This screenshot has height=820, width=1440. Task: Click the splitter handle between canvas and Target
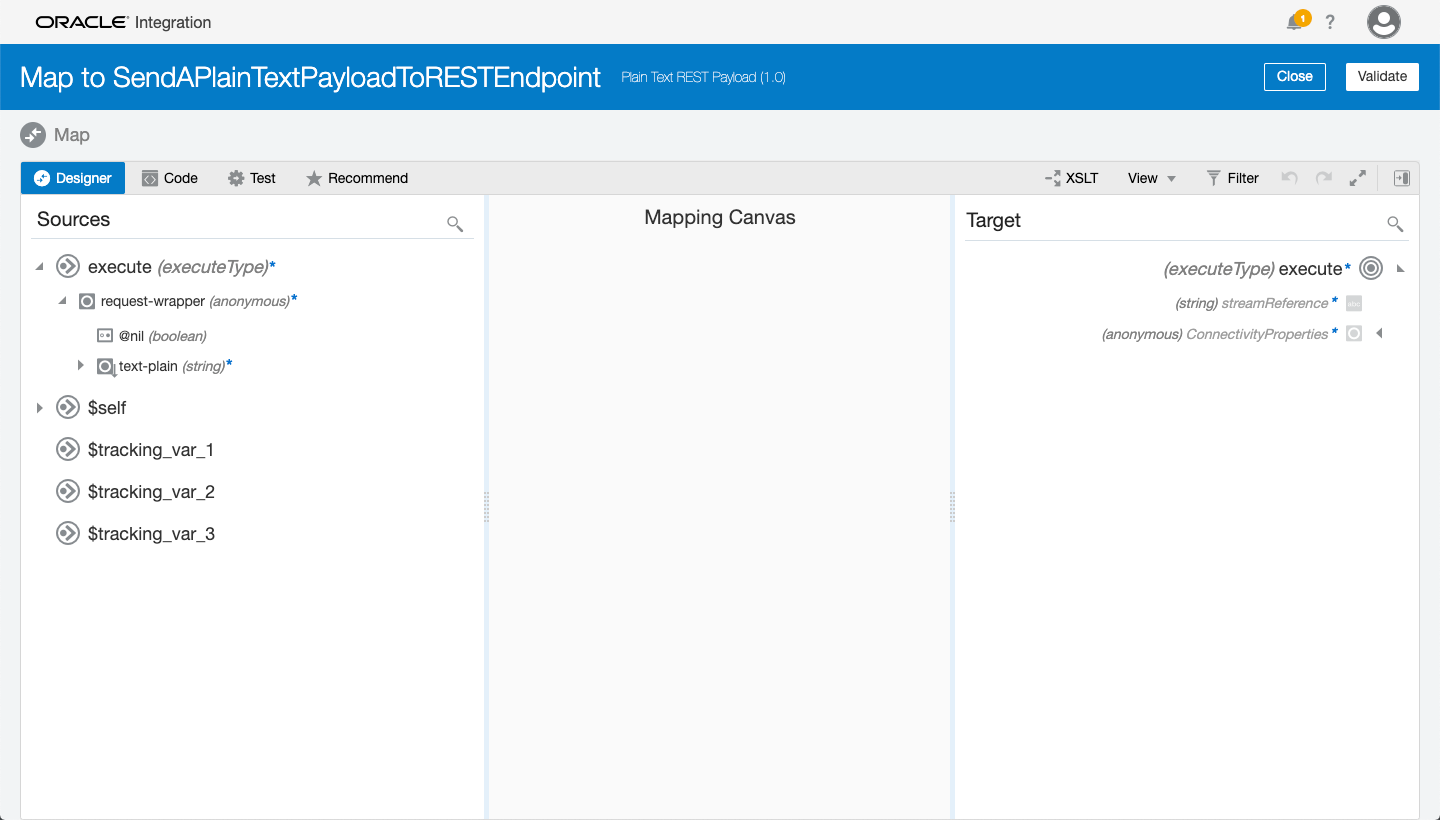click(x=952, y=507)
